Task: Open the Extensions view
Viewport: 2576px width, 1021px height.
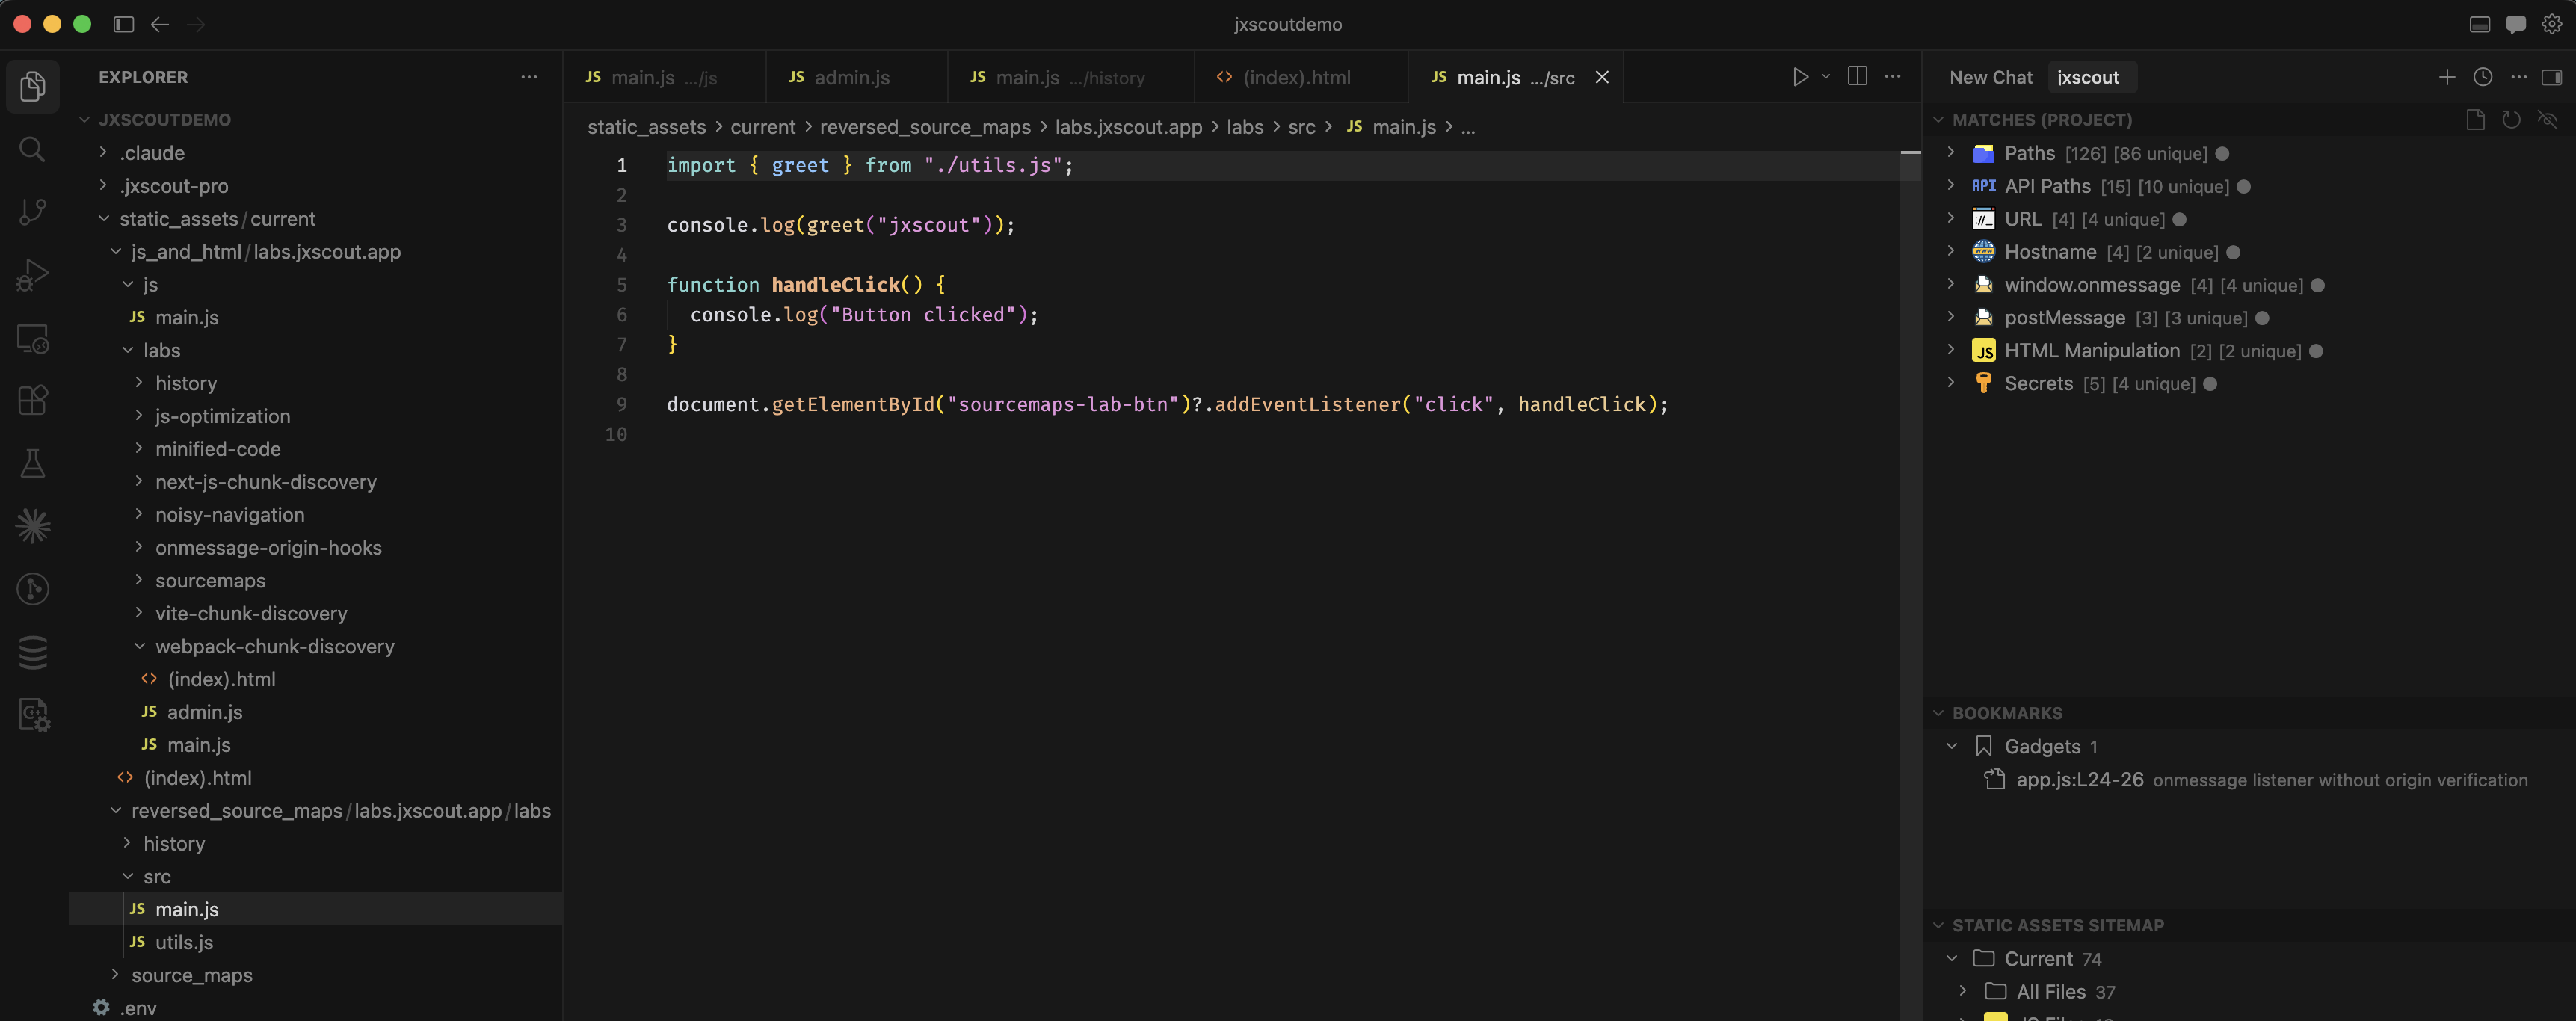Action: point(33,400)
